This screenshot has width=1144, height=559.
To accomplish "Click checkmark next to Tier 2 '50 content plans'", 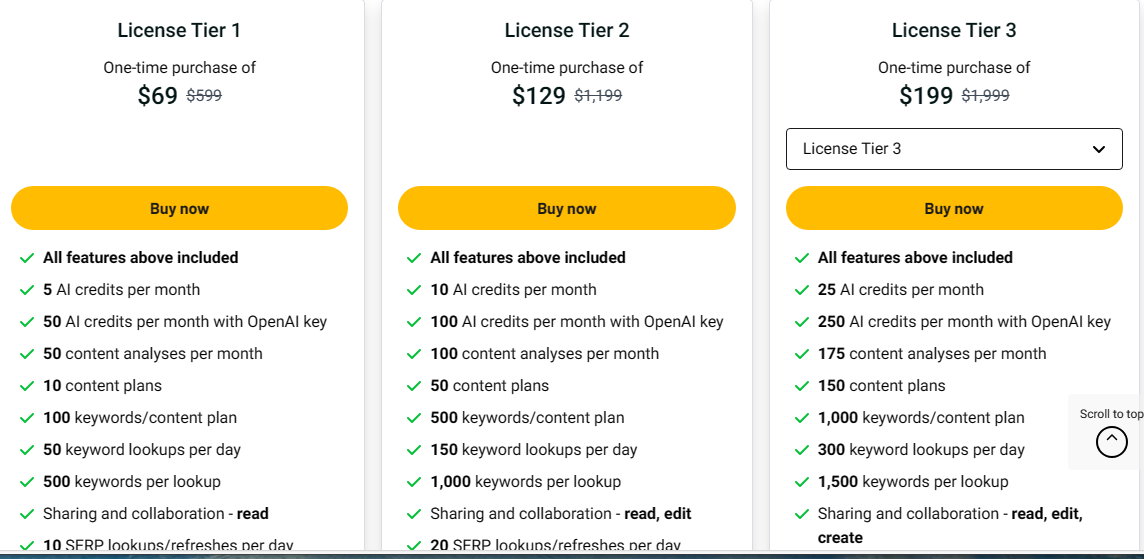I will click(x=414, y=386).
